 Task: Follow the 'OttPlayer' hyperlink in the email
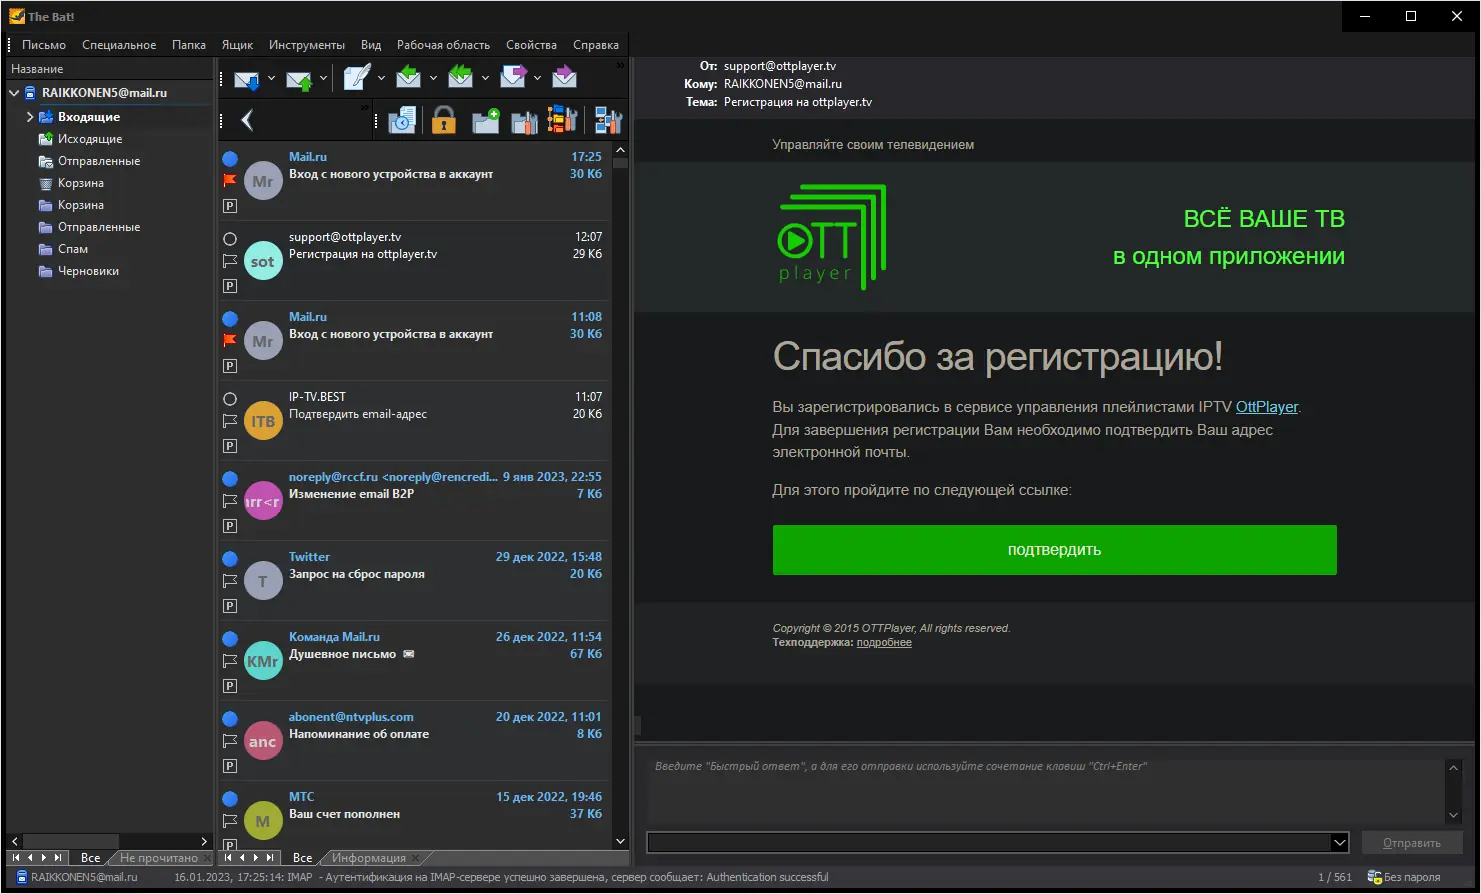coord(1265,407)
